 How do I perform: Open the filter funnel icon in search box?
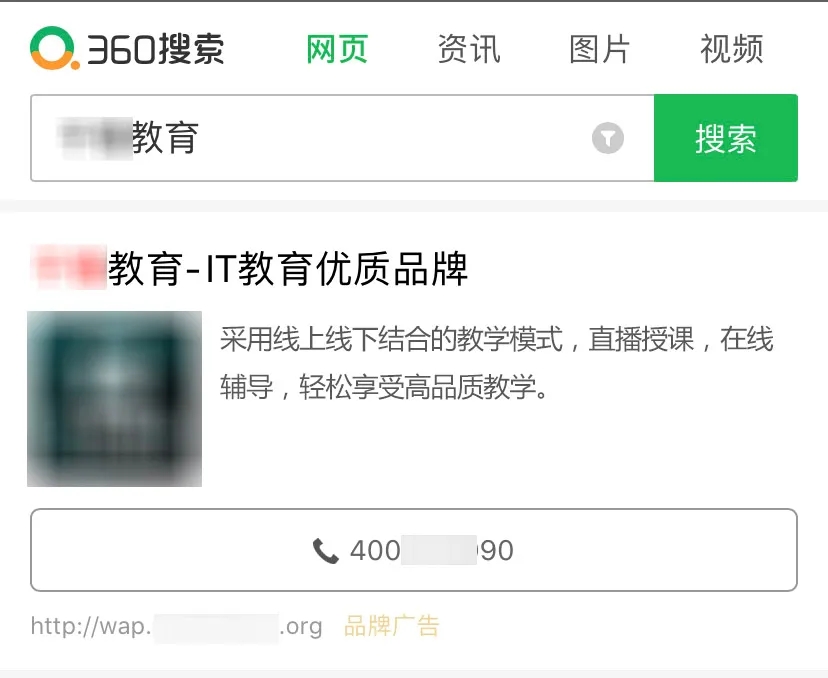coord(608,138)
